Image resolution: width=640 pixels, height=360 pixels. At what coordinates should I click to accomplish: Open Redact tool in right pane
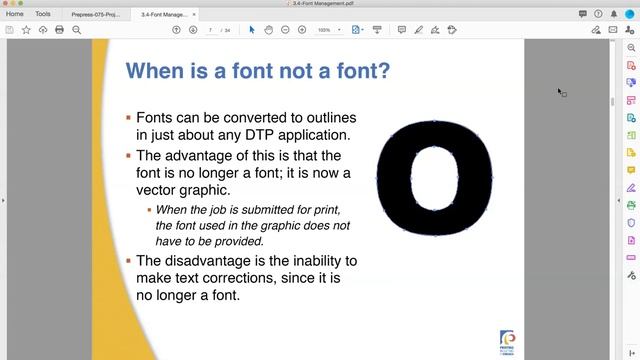631,258
